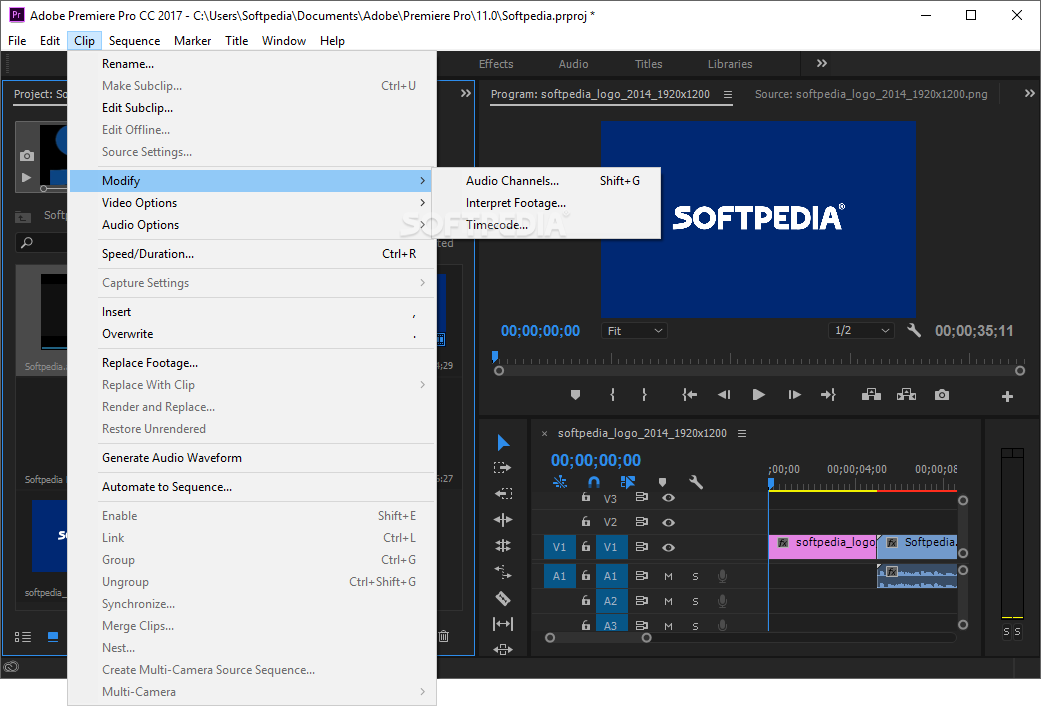The height and width of the screenshot is (706, 1041).
Task: Open the Fit zoom level dropdown
Action: tap(634, 331)
